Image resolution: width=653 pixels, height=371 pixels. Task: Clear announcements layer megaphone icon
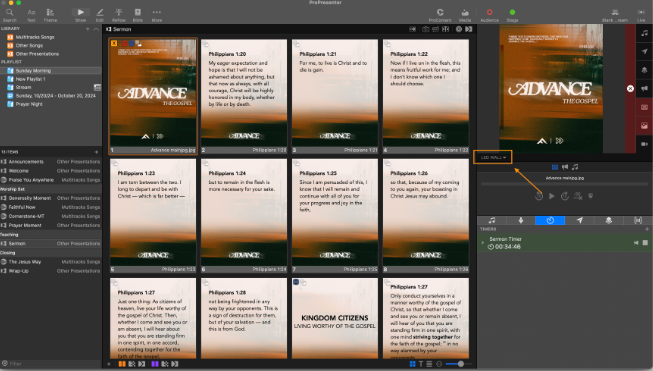pyautogui.click(x=644, y=88)
